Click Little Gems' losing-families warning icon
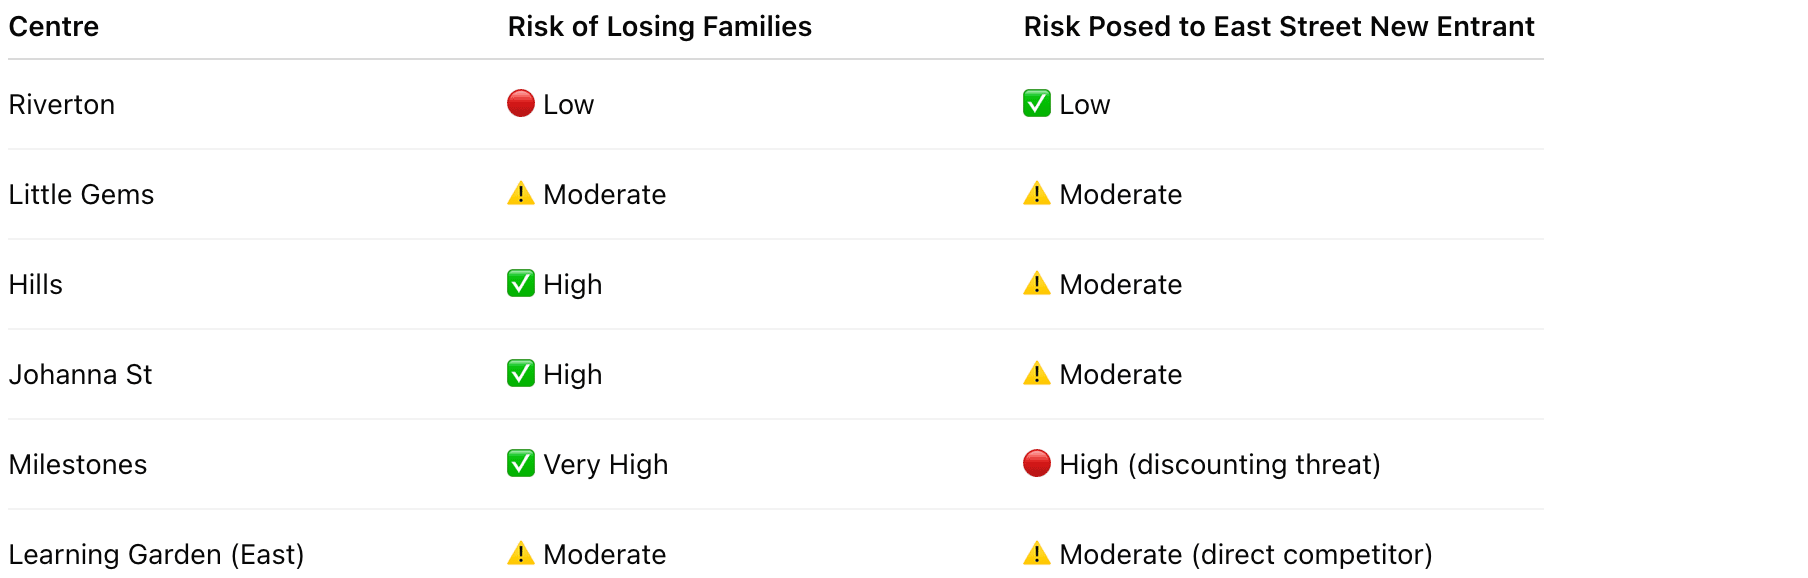The width and height of the screenshot is (1808, 578). coord(520,193)
